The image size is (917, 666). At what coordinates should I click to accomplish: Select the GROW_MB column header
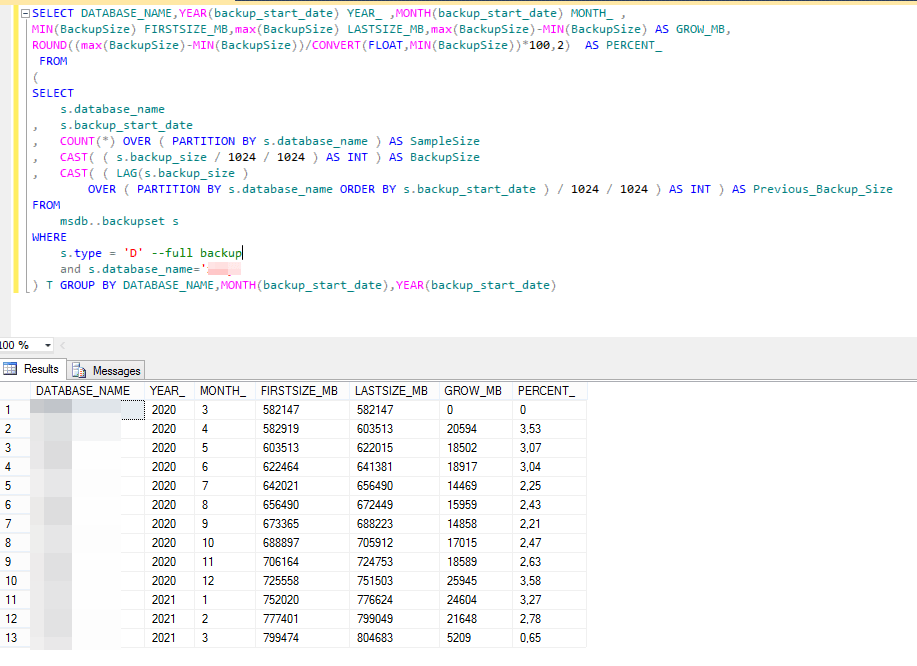coord(475,391)
